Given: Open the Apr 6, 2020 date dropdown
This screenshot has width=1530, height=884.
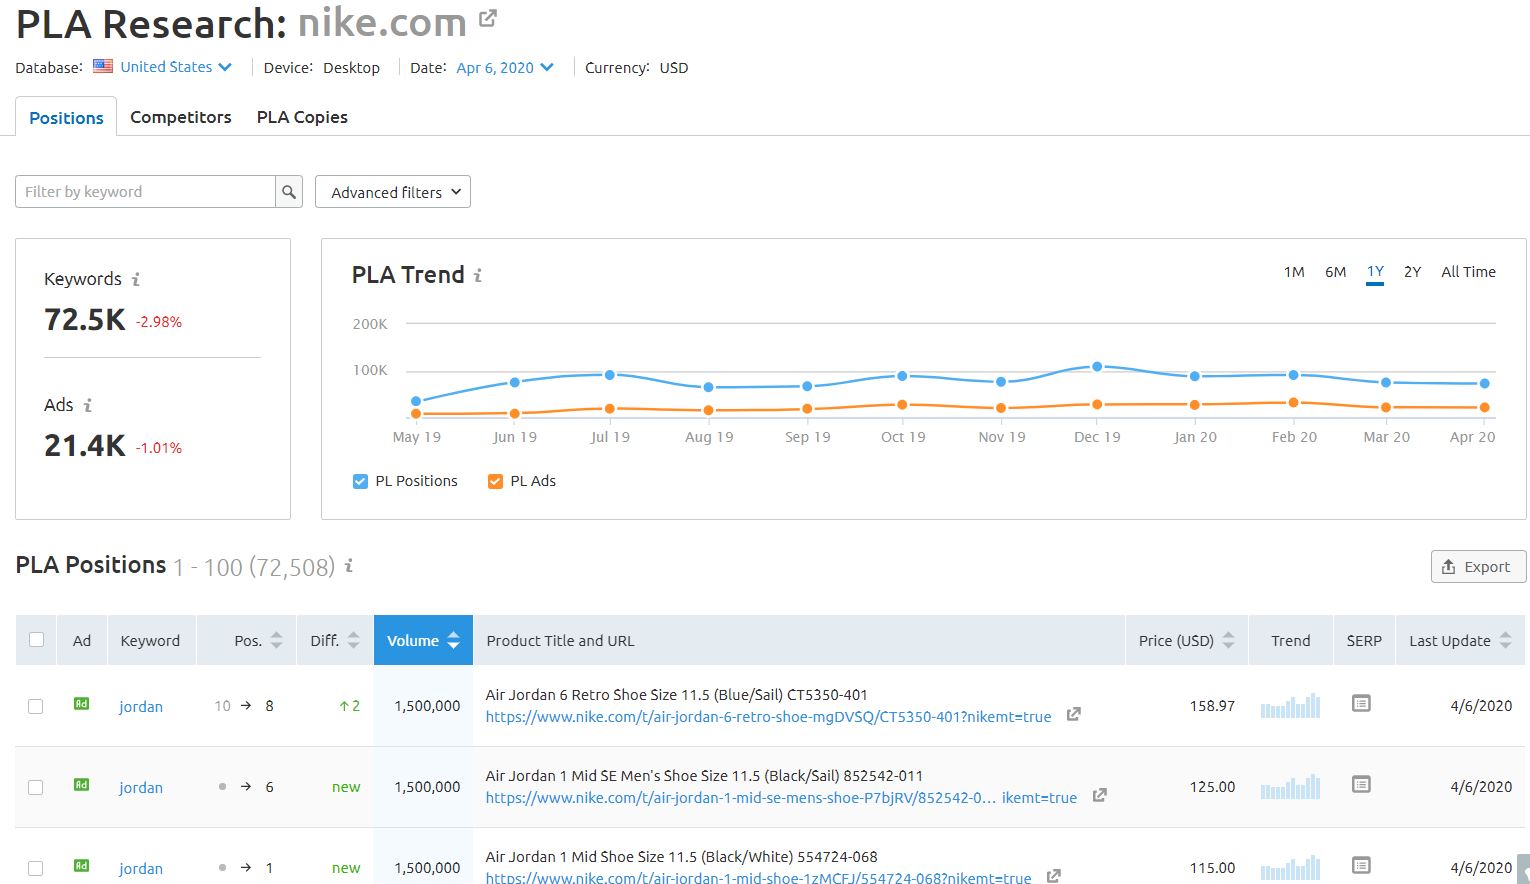Looking at the screenshot, I should [x=505, y=67].
